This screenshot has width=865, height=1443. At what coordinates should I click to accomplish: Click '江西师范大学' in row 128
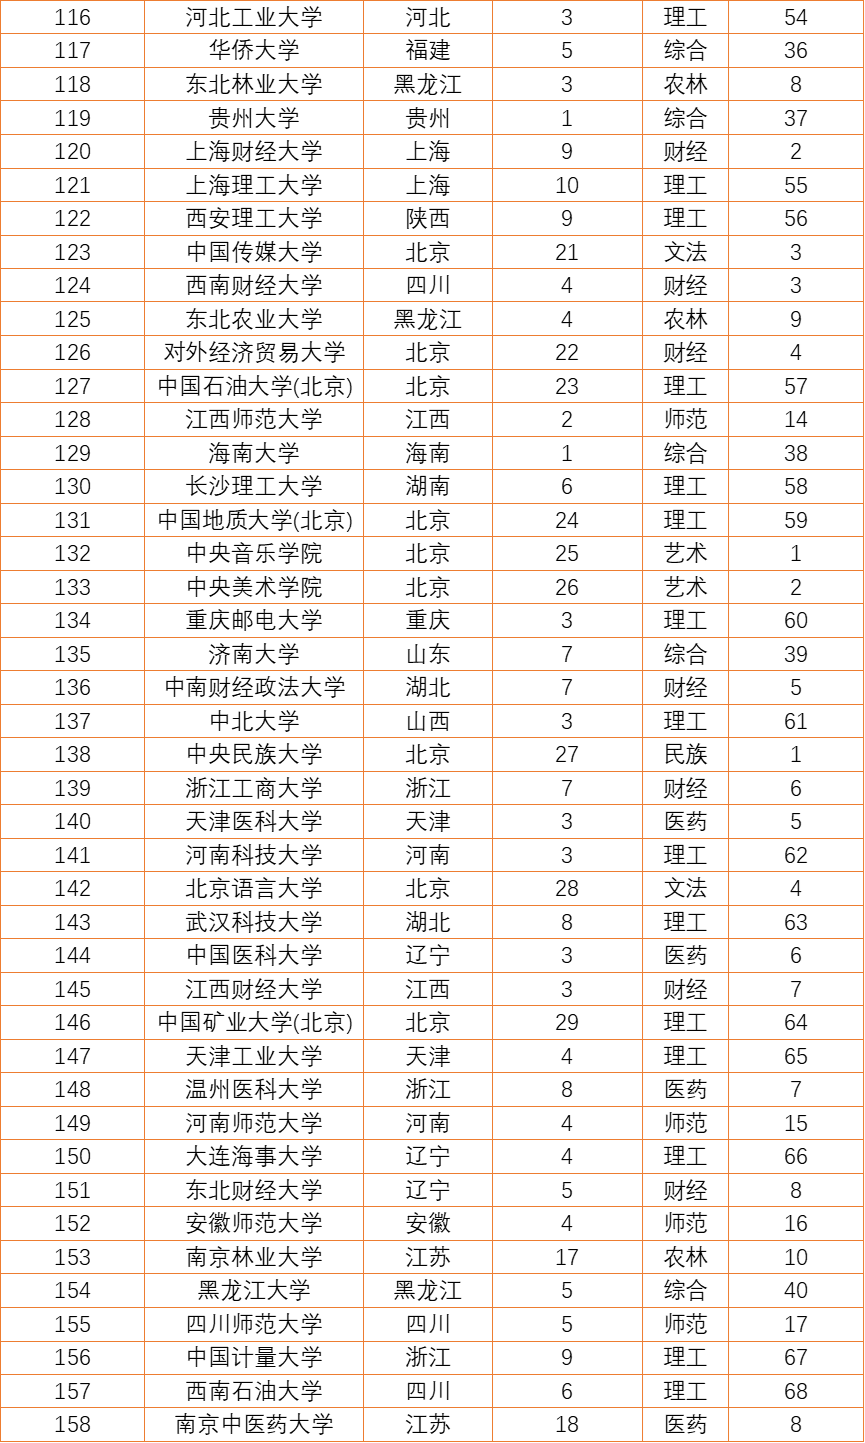[x=254, y=419]
